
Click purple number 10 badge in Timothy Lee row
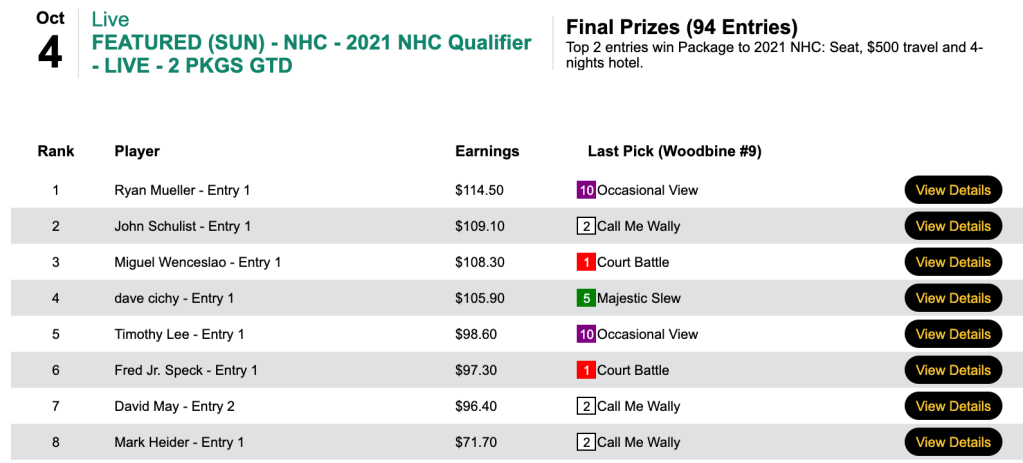click(x=586, y=334)
